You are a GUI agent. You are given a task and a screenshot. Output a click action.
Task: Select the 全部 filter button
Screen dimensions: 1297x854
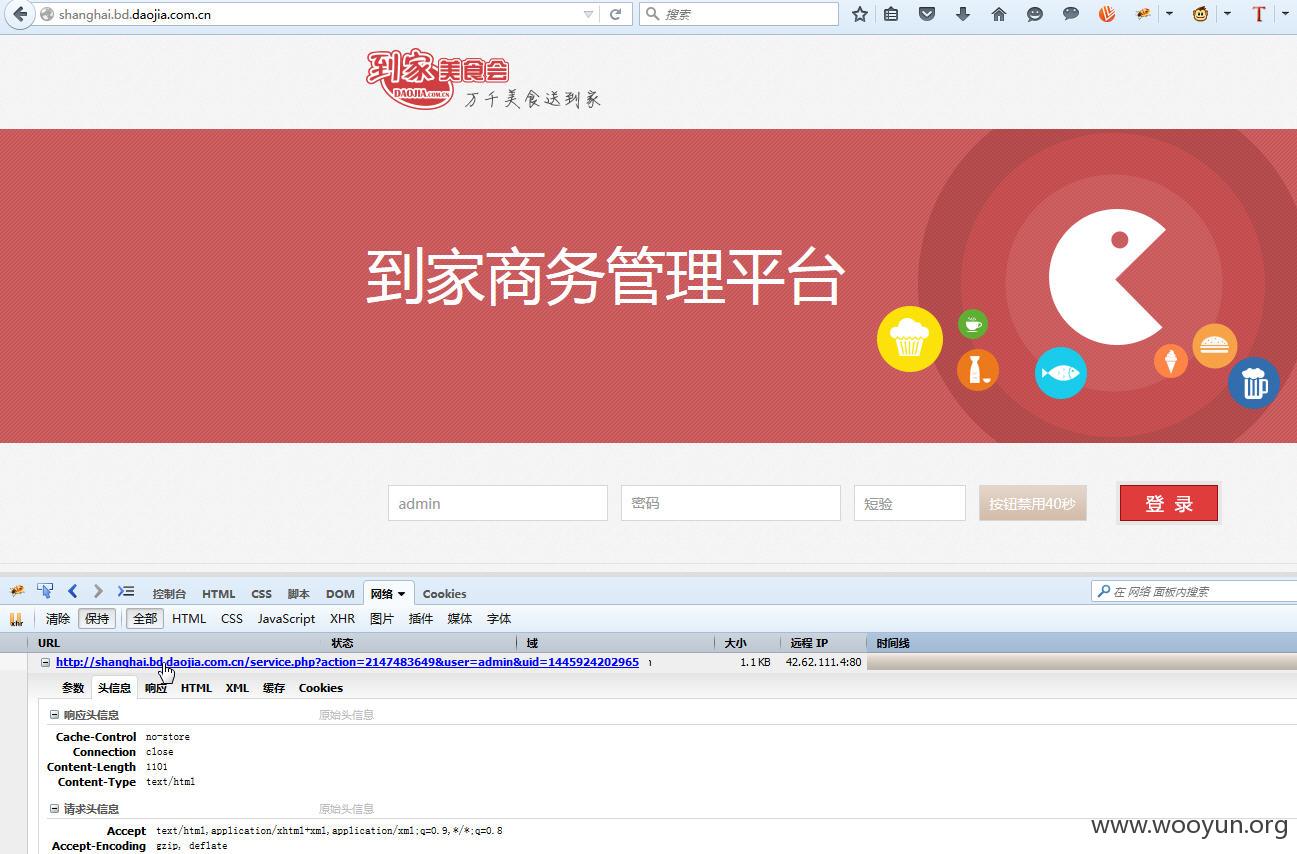tap(145, 618)
